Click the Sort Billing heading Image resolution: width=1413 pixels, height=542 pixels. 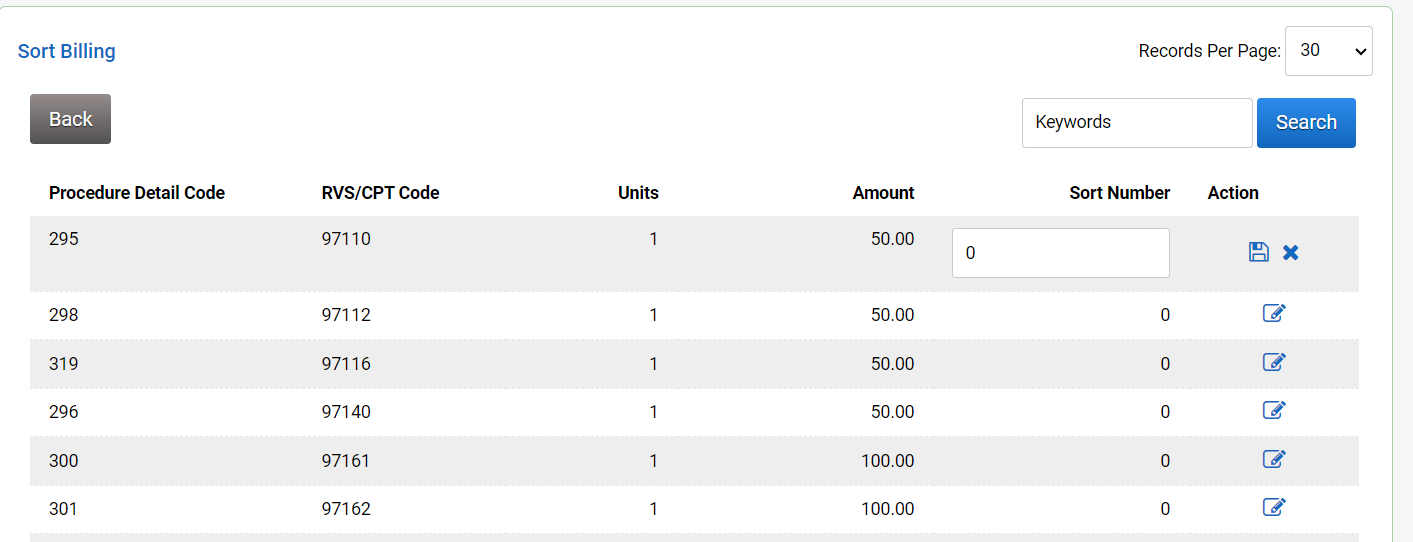[x=67, y=51]
